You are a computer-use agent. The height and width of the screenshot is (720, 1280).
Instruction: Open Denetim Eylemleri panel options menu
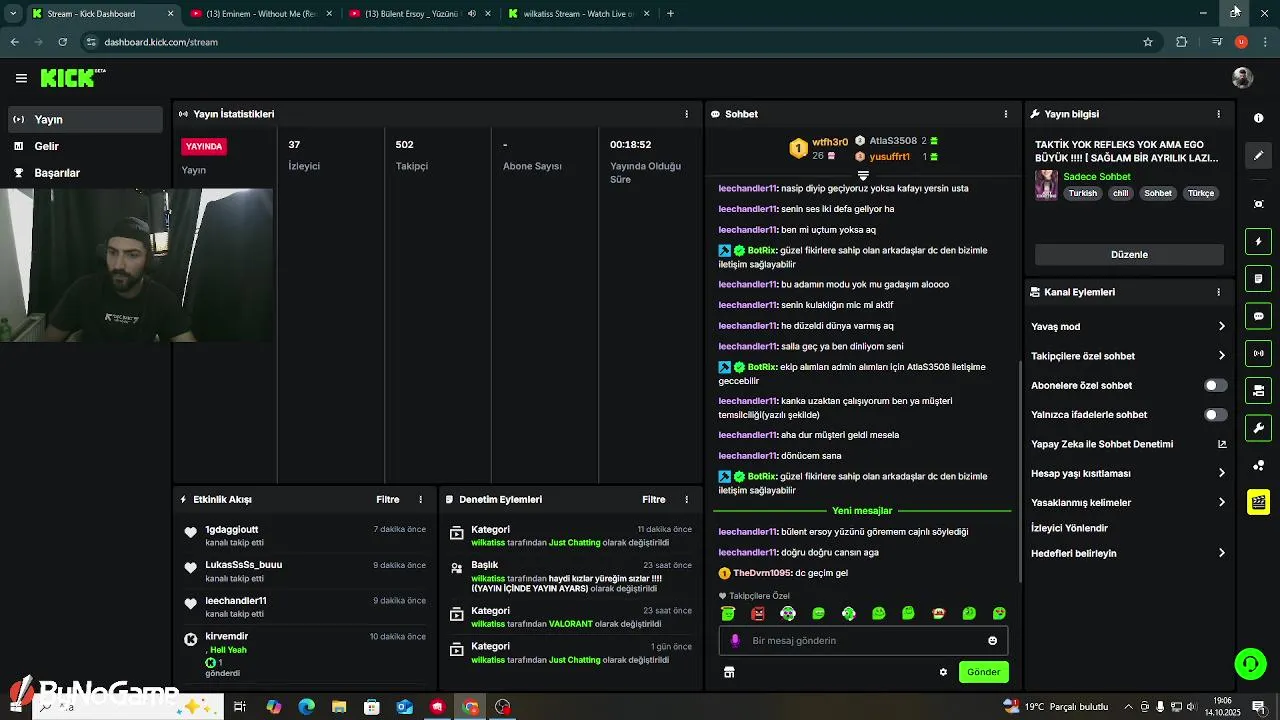pos(686,499)
